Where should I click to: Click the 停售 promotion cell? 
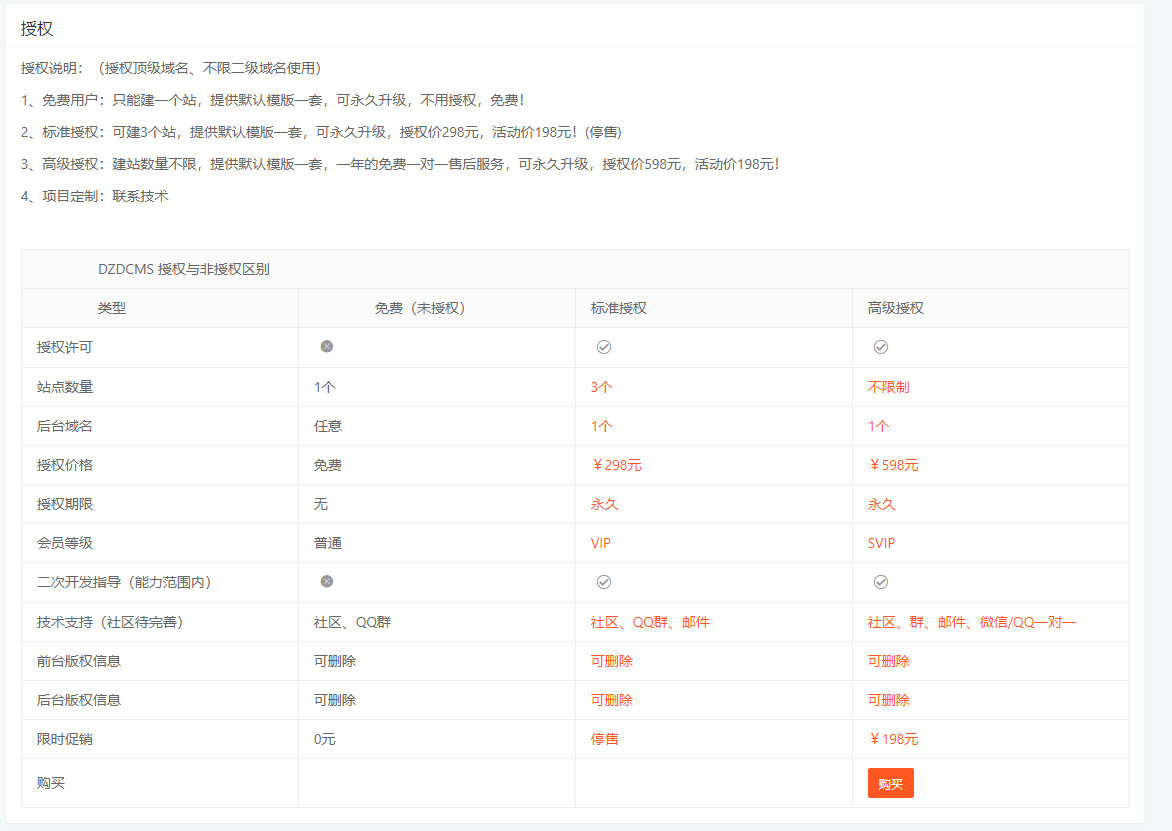click(605, 738)
